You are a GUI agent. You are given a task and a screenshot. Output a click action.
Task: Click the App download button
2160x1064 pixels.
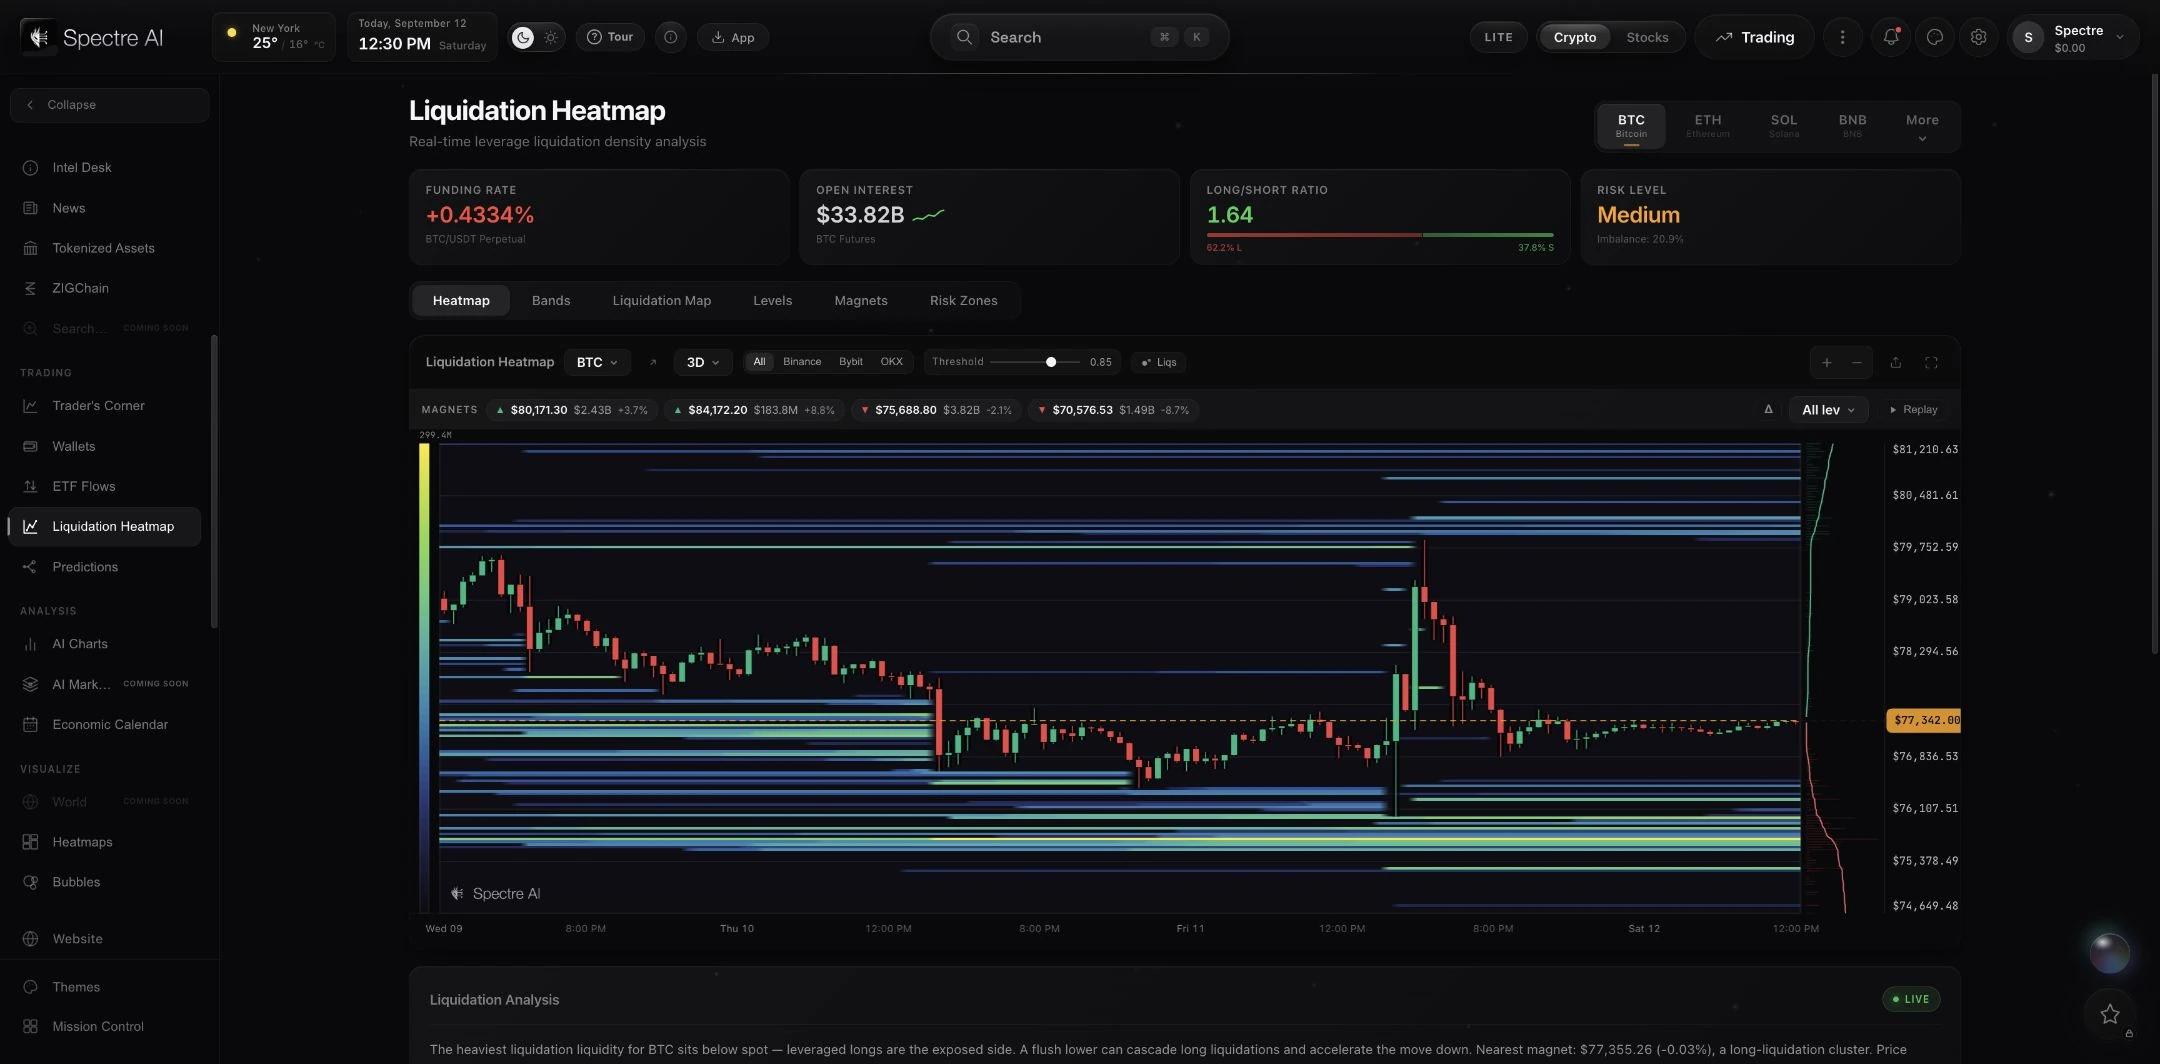click(733, 37)
